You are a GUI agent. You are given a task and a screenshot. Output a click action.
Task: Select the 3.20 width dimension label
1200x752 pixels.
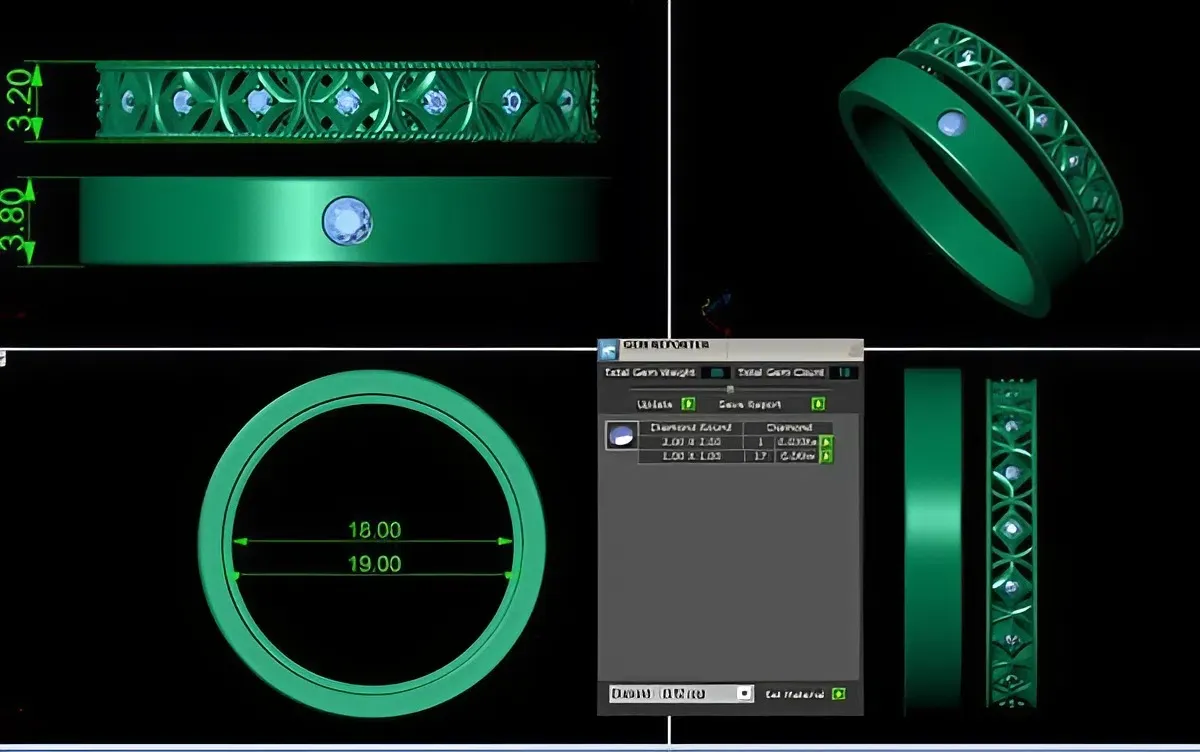coord(19,100)
